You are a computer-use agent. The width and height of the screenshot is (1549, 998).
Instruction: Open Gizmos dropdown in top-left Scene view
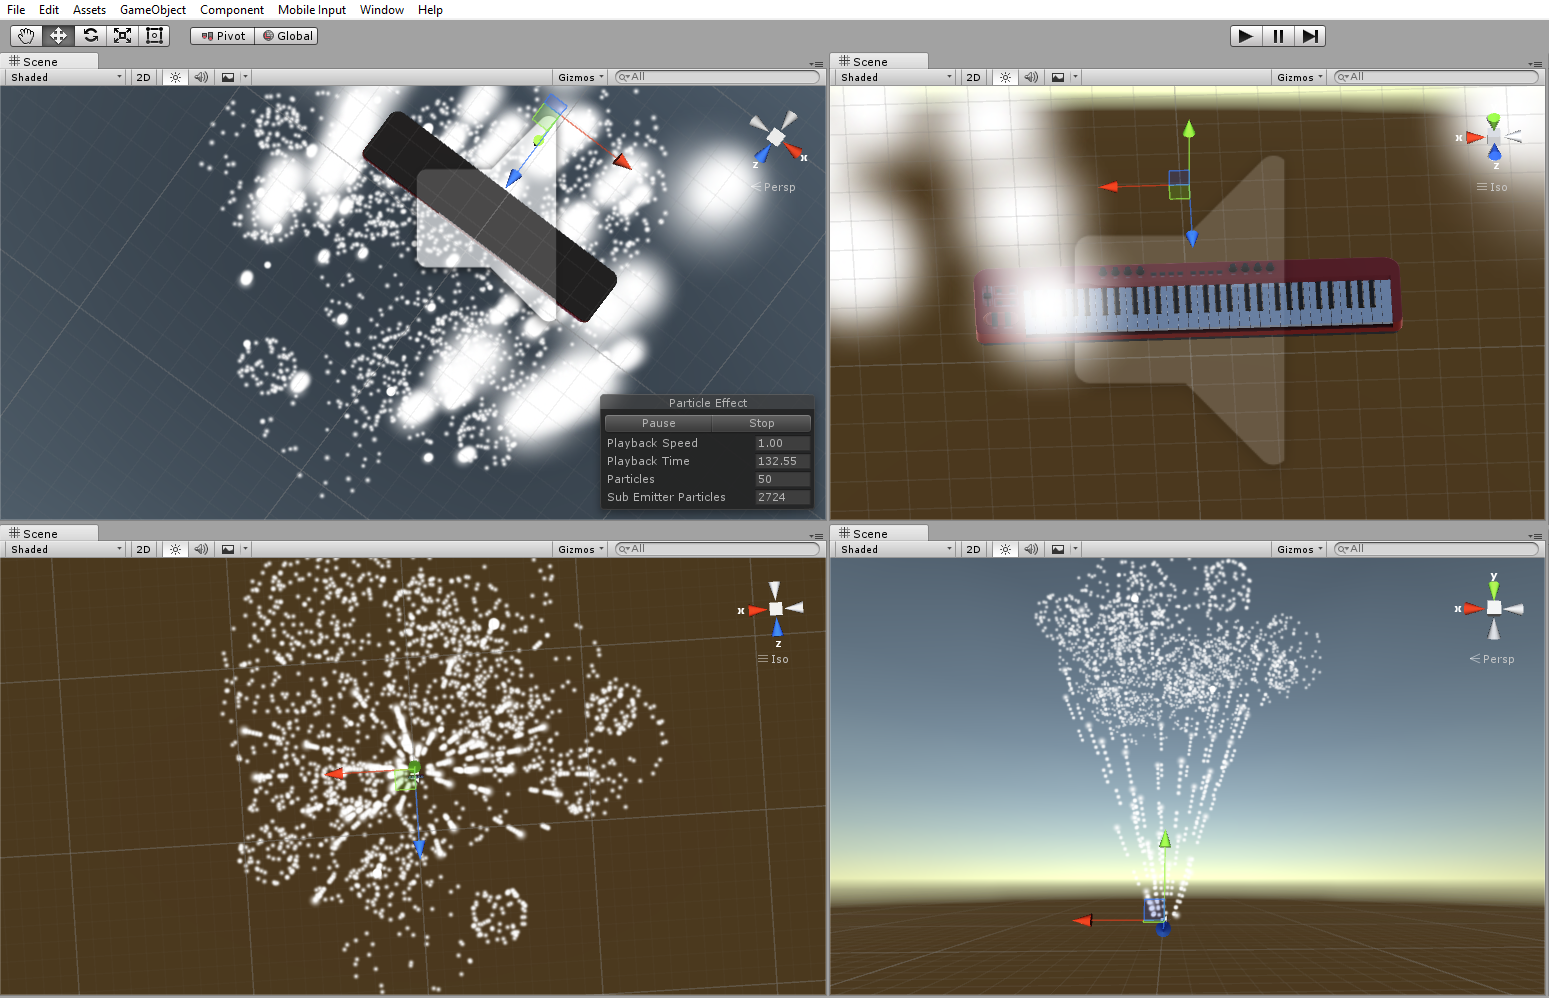581,77
